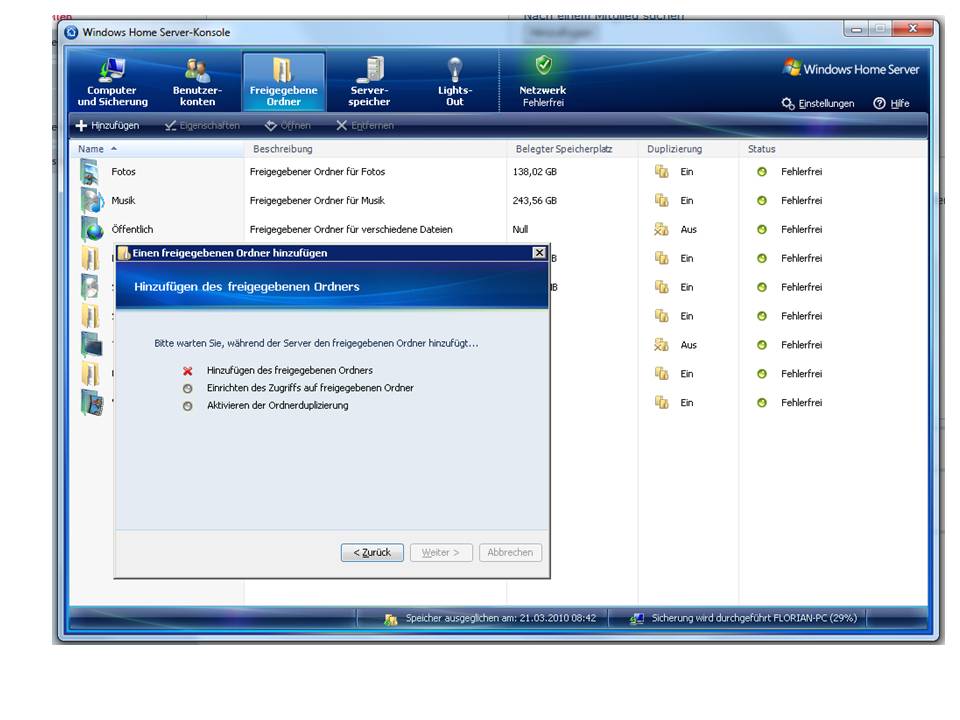Click pending icon beside Einrichten des Zugriffs
Image resolution: width=960 pixels, height=720 pixels.
coord(187,389)
